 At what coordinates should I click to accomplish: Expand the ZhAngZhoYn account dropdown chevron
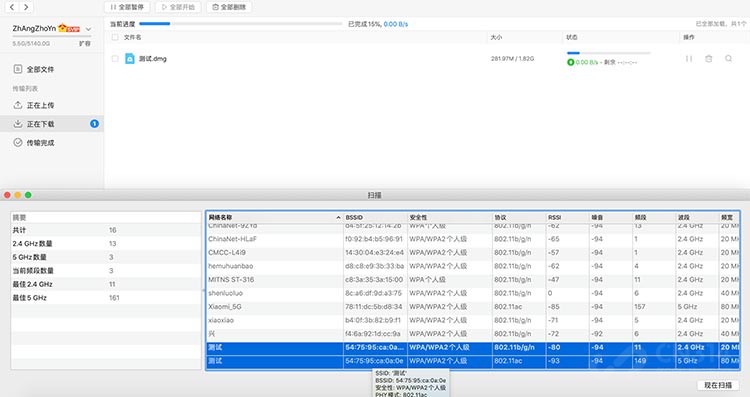[88, 29]
